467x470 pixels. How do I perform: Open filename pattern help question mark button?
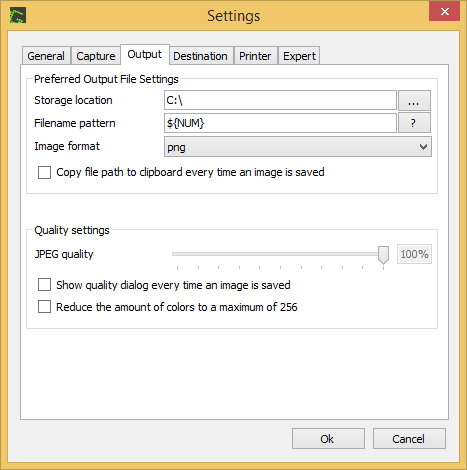click(414, 123)
